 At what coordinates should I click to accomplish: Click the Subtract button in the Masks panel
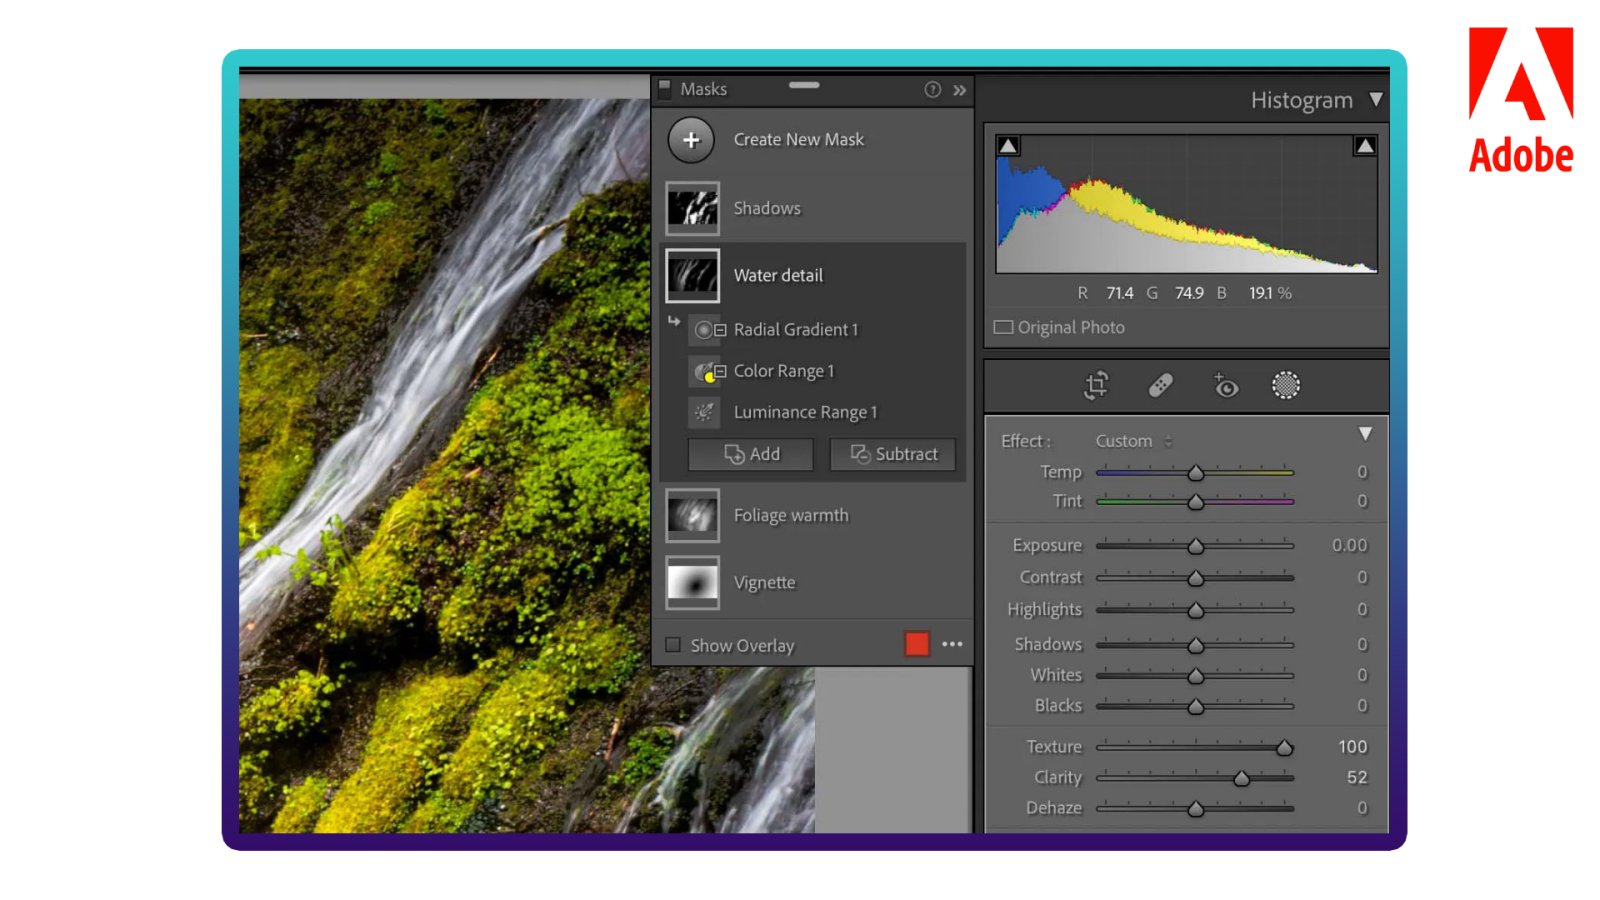pyautogui.click(x=893, y=454)
